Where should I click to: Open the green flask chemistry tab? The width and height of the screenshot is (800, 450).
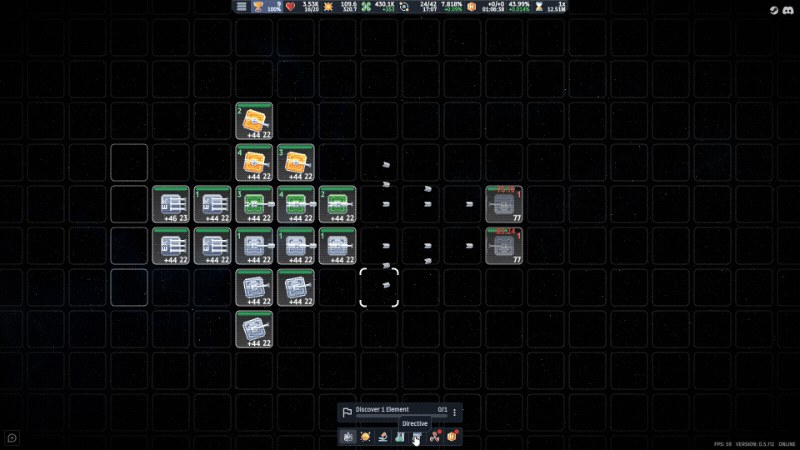pos(400,437)
